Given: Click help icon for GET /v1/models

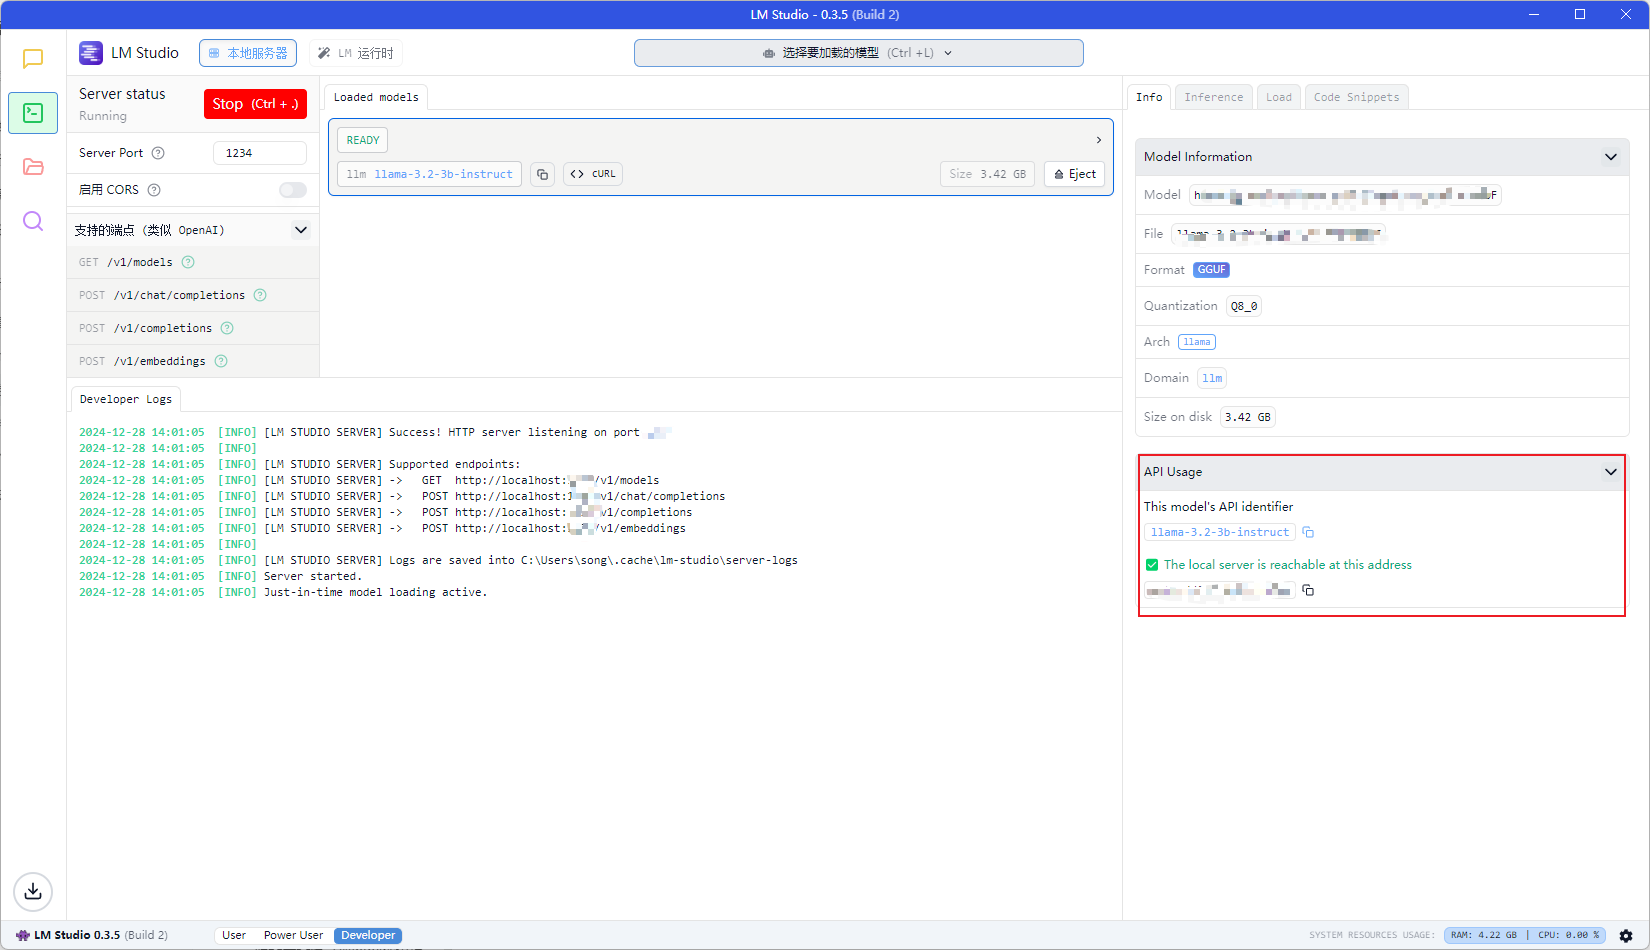Looking at the screenshot, I should tap(188, 262).
